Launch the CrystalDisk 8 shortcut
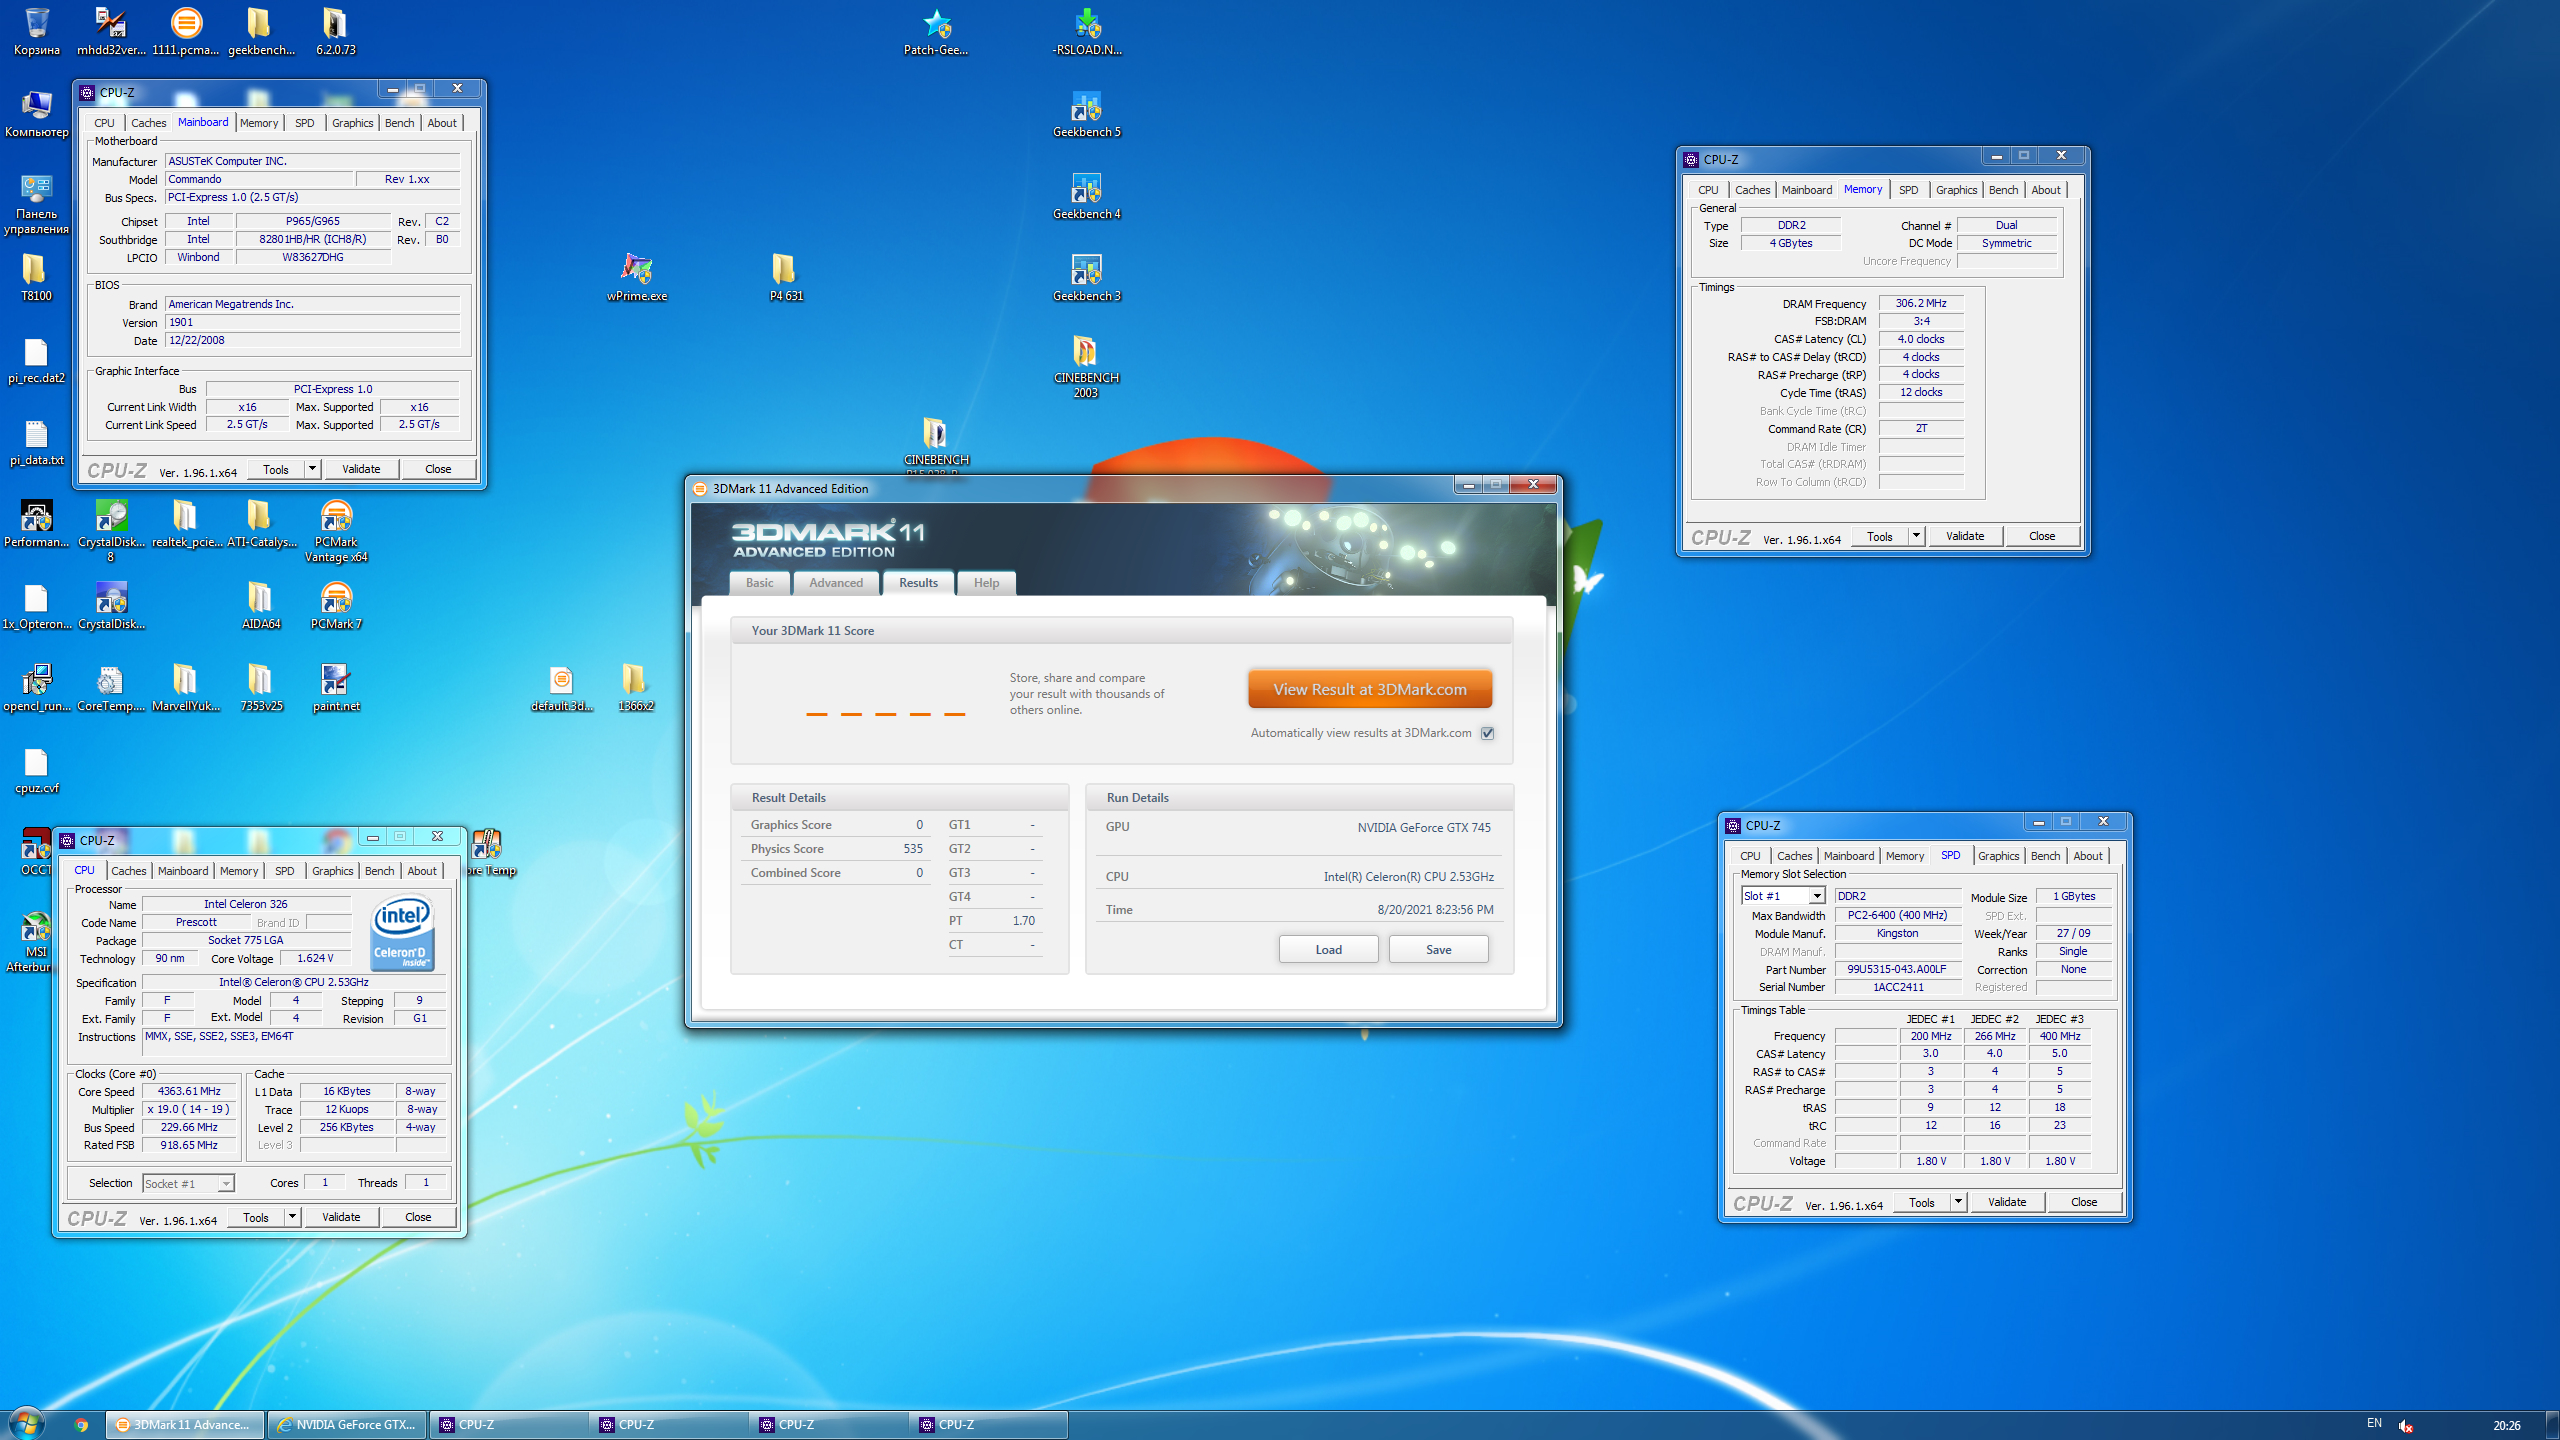 pyautogui.click(x=111, y=530)
